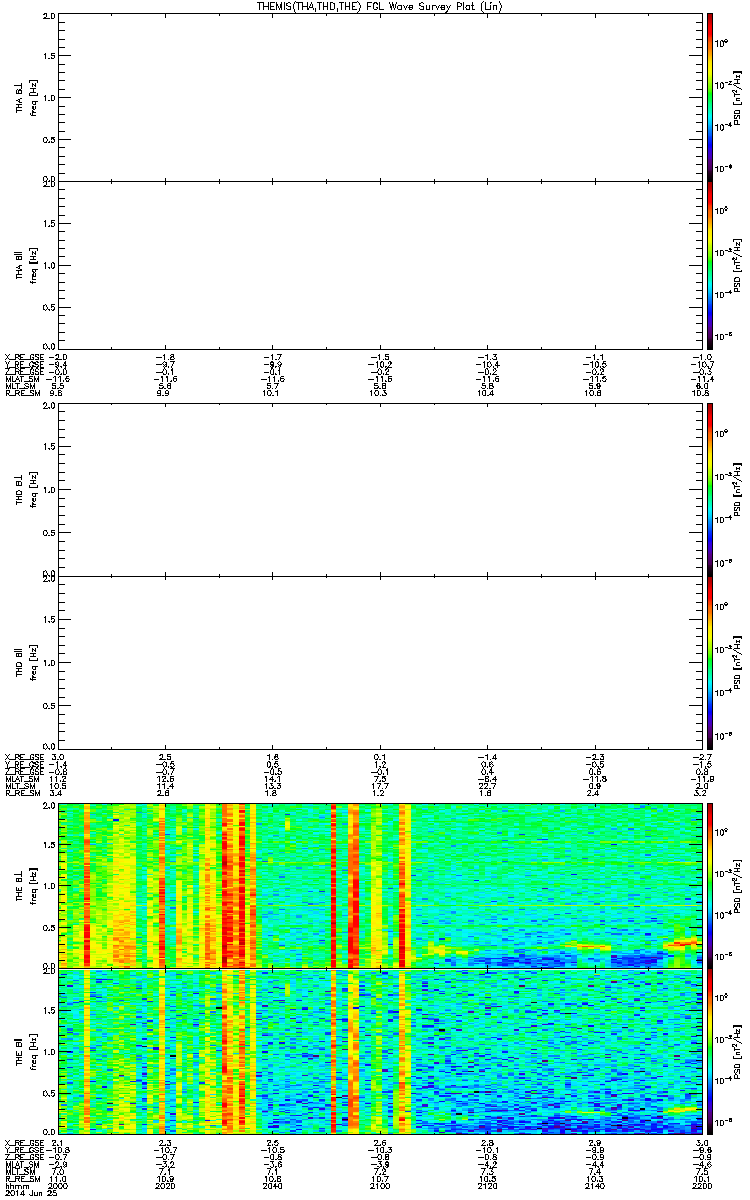Select the empty THA B-parallel plot panel
This screenshot has width=750, height=1200.
pos(380,264)
